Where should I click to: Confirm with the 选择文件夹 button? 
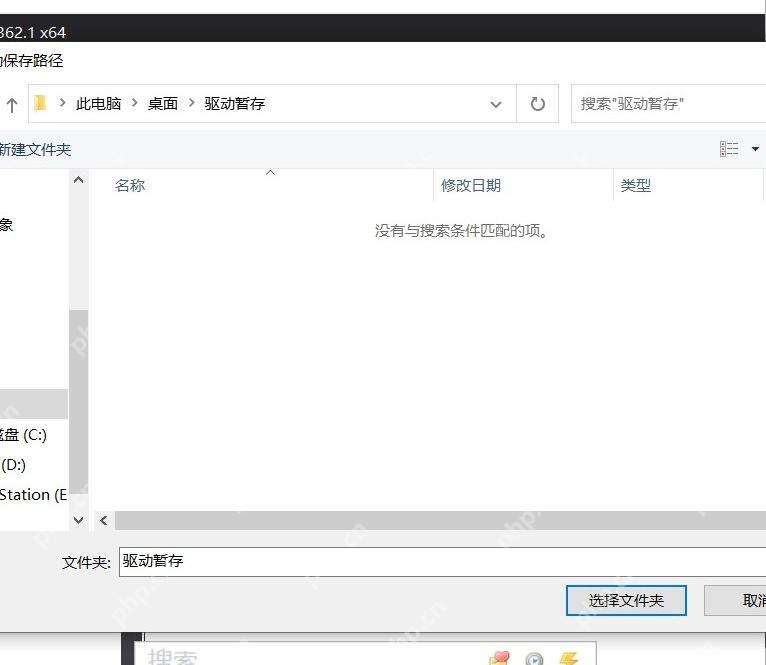[626, 601]
